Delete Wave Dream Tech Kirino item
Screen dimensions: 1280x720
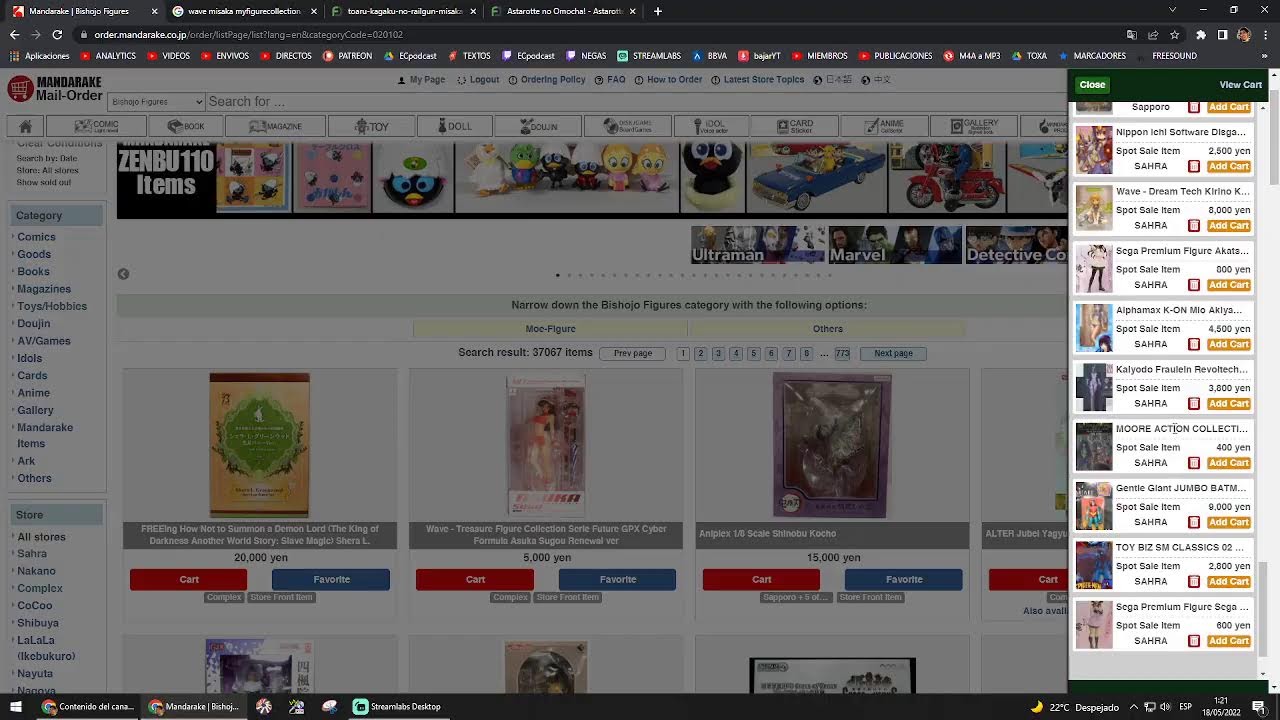pos(1193,225)
